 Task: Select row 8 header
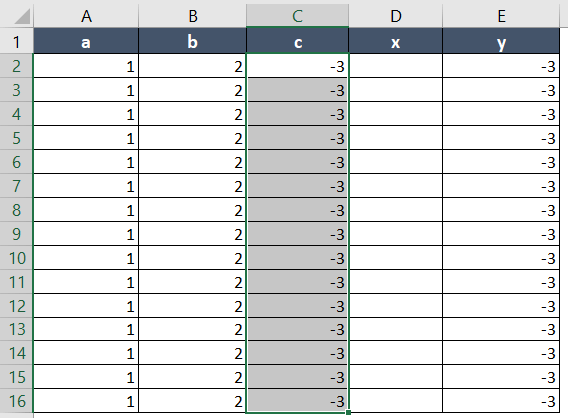coord(16,210)
